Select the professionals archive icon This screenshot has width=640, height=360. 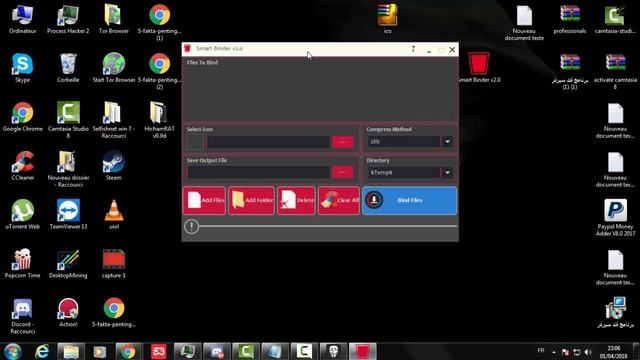570,19
